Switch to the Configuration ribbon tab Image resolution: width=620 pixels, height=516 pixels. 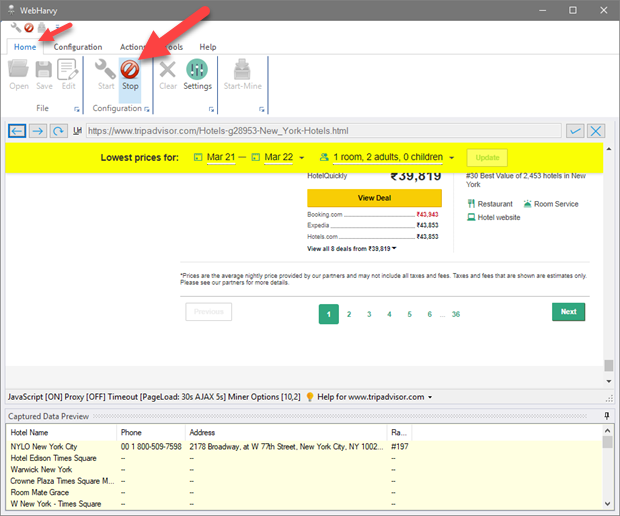pos(78,47)
